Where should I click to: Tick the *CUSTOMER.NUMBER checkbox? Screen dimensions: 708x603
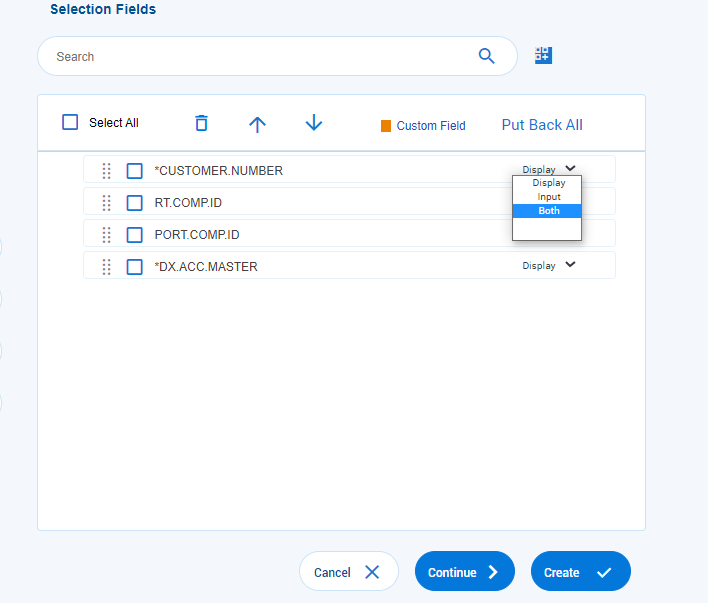[x=135, y=171]
